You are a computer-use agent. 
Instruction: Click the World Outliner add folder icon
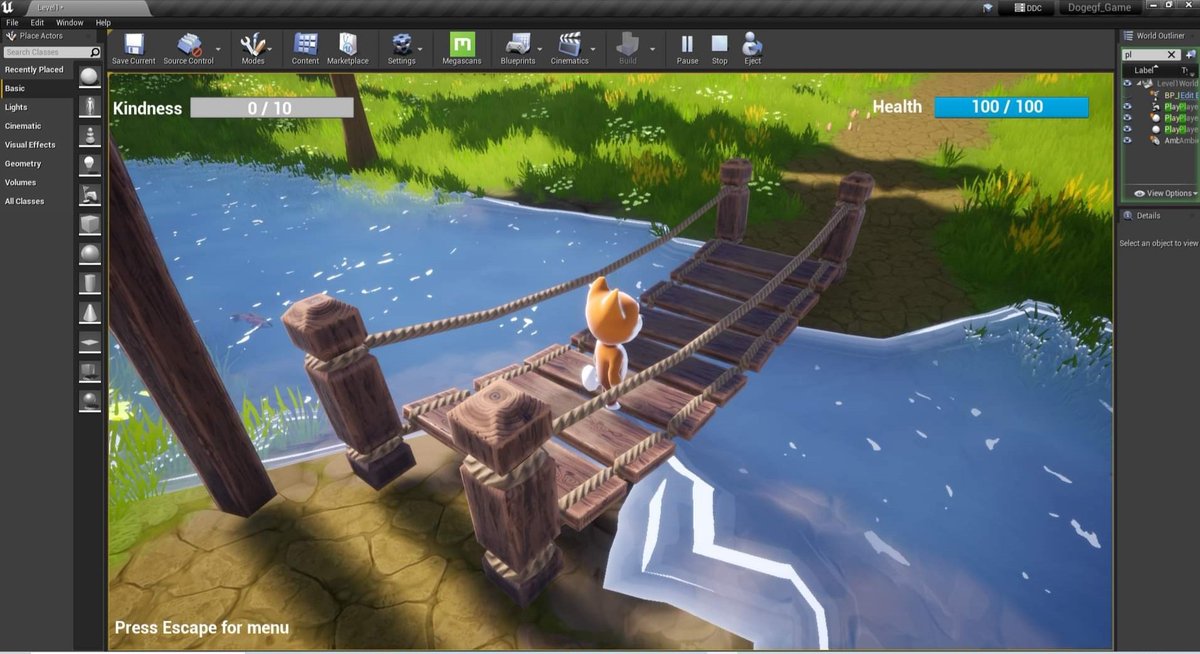(x=1192, y=55)
